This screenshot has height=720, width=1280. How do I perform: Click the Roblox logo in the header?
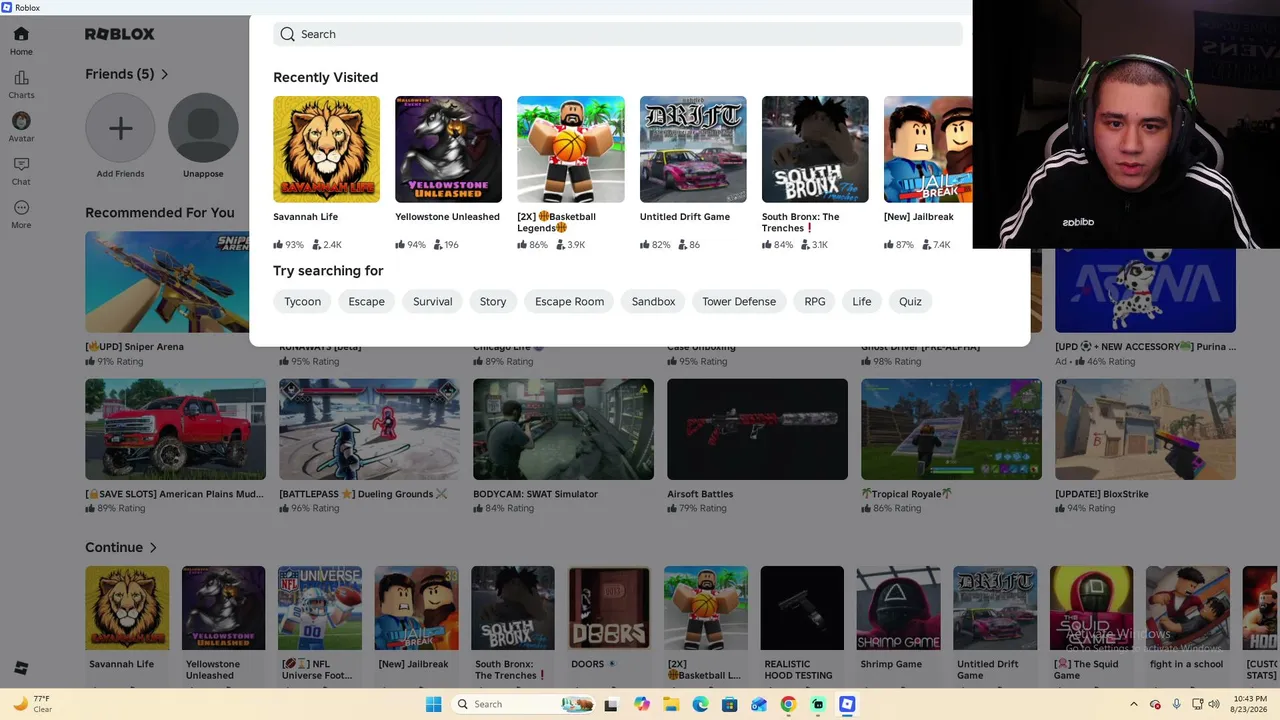pos(120,34)
